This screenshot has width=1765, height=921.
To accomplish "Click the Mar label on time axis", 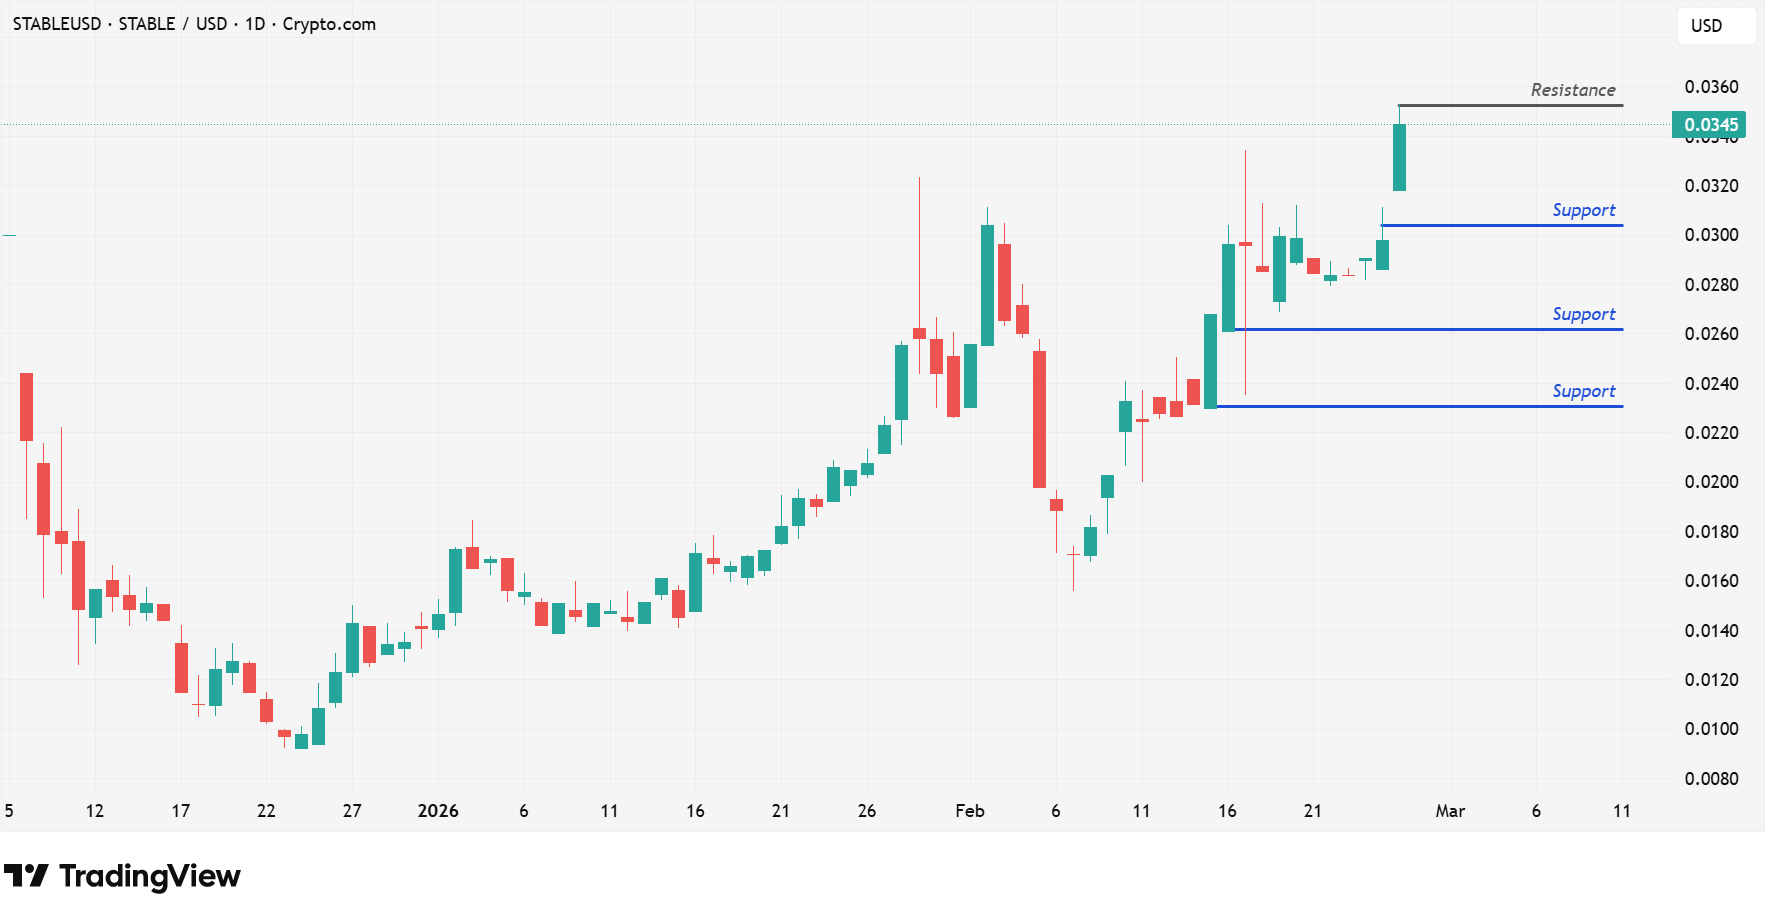I will [1450, 811].
